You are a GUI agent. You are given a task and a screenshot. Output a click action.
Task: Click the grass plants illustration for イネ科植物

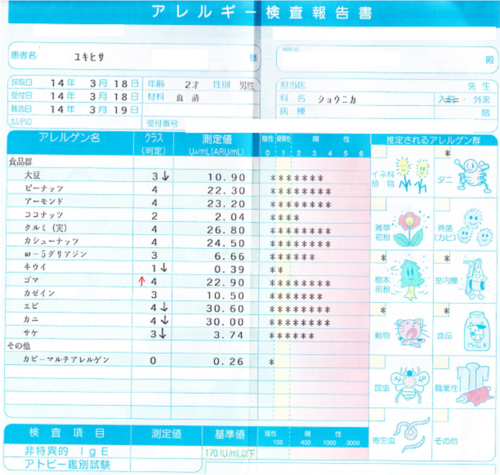click(x=412, y=175)
